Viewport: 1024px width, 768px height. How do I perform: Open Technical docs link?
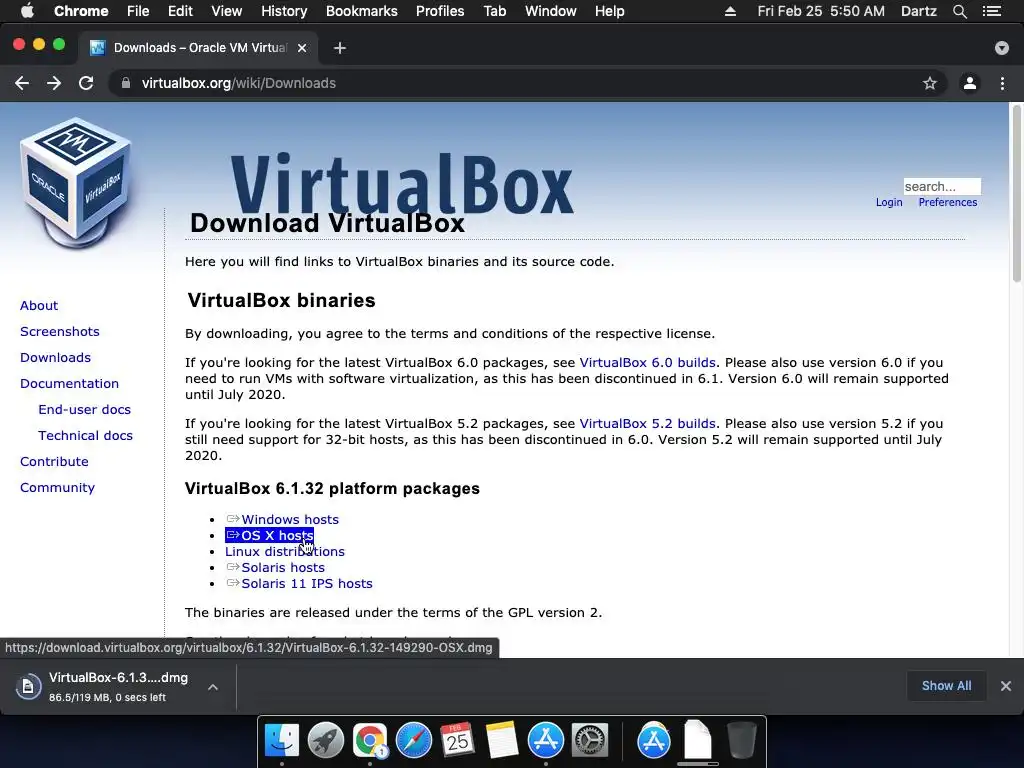click(85, 436)
